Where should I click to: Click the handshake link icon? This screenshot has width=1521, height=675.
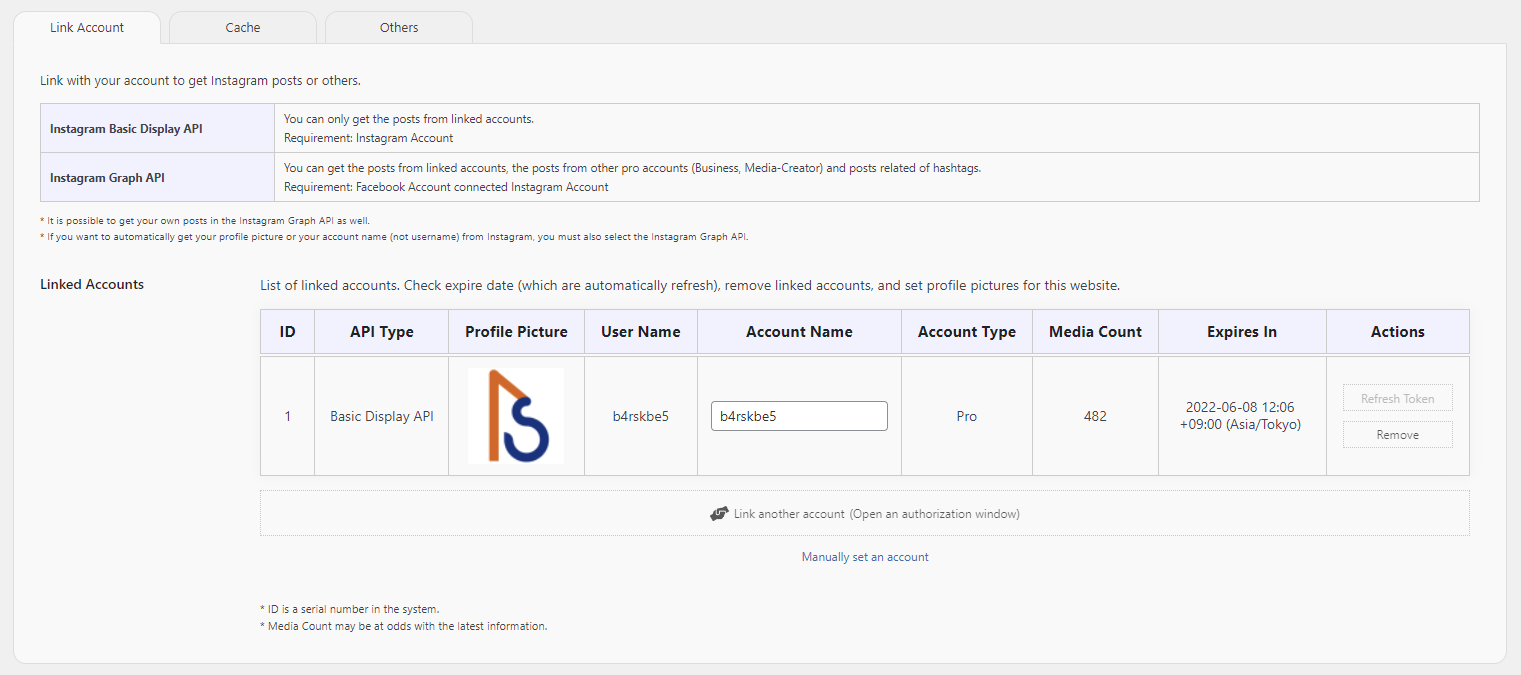719,514
